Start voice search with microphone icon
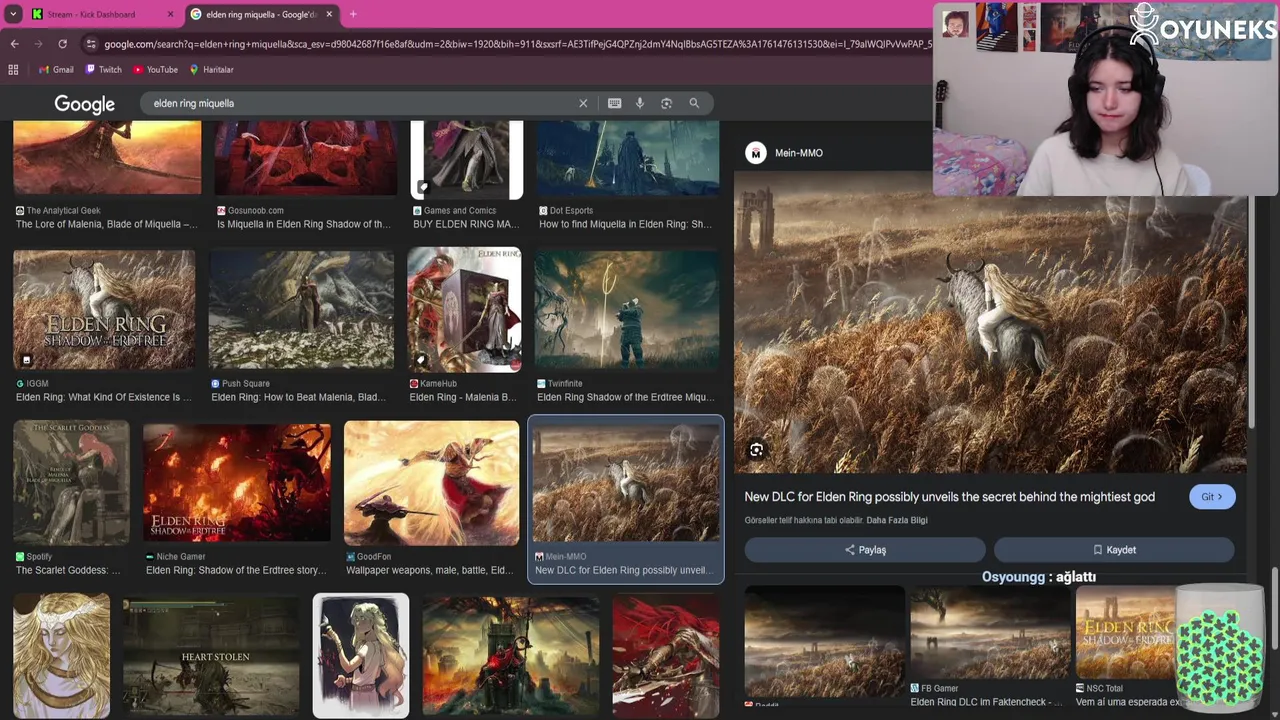This screenshot has width=1280, height=720. [640, 103]
